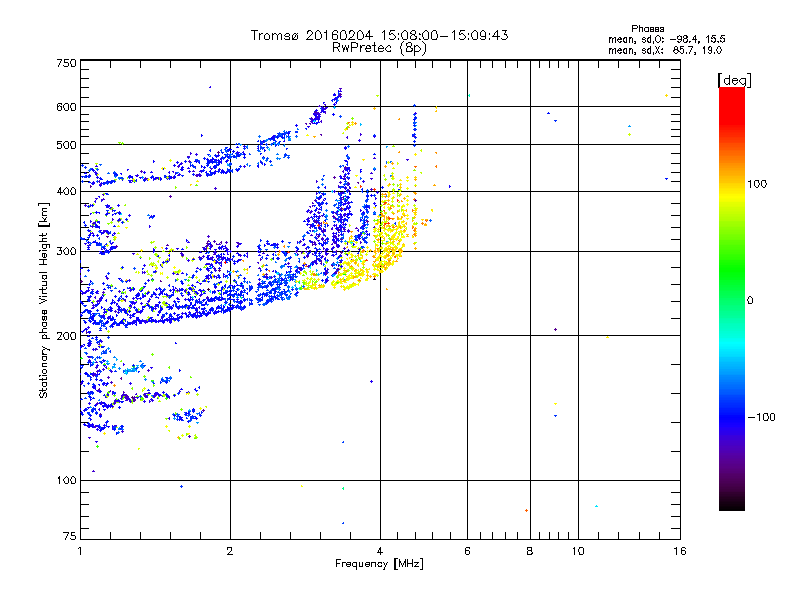Click the height axis "600" tick label

[66, 107]
